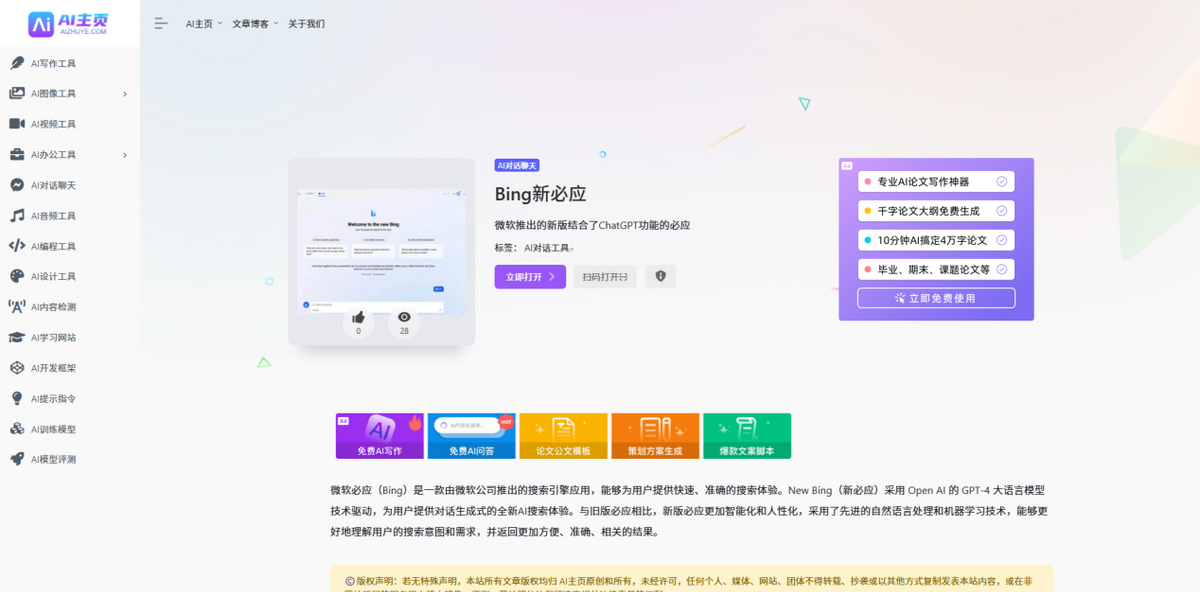1200x592 pixels.
Task: Click the AI主页 logo
Action: click(x=70, y=23)
